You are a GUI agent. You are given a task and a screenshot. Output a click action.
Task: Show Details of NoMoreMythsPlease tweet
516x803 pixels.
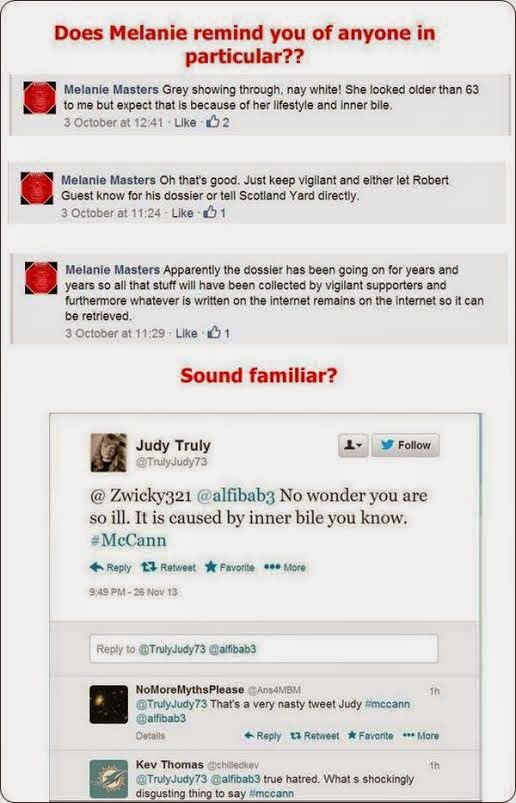tap(150, 735)
